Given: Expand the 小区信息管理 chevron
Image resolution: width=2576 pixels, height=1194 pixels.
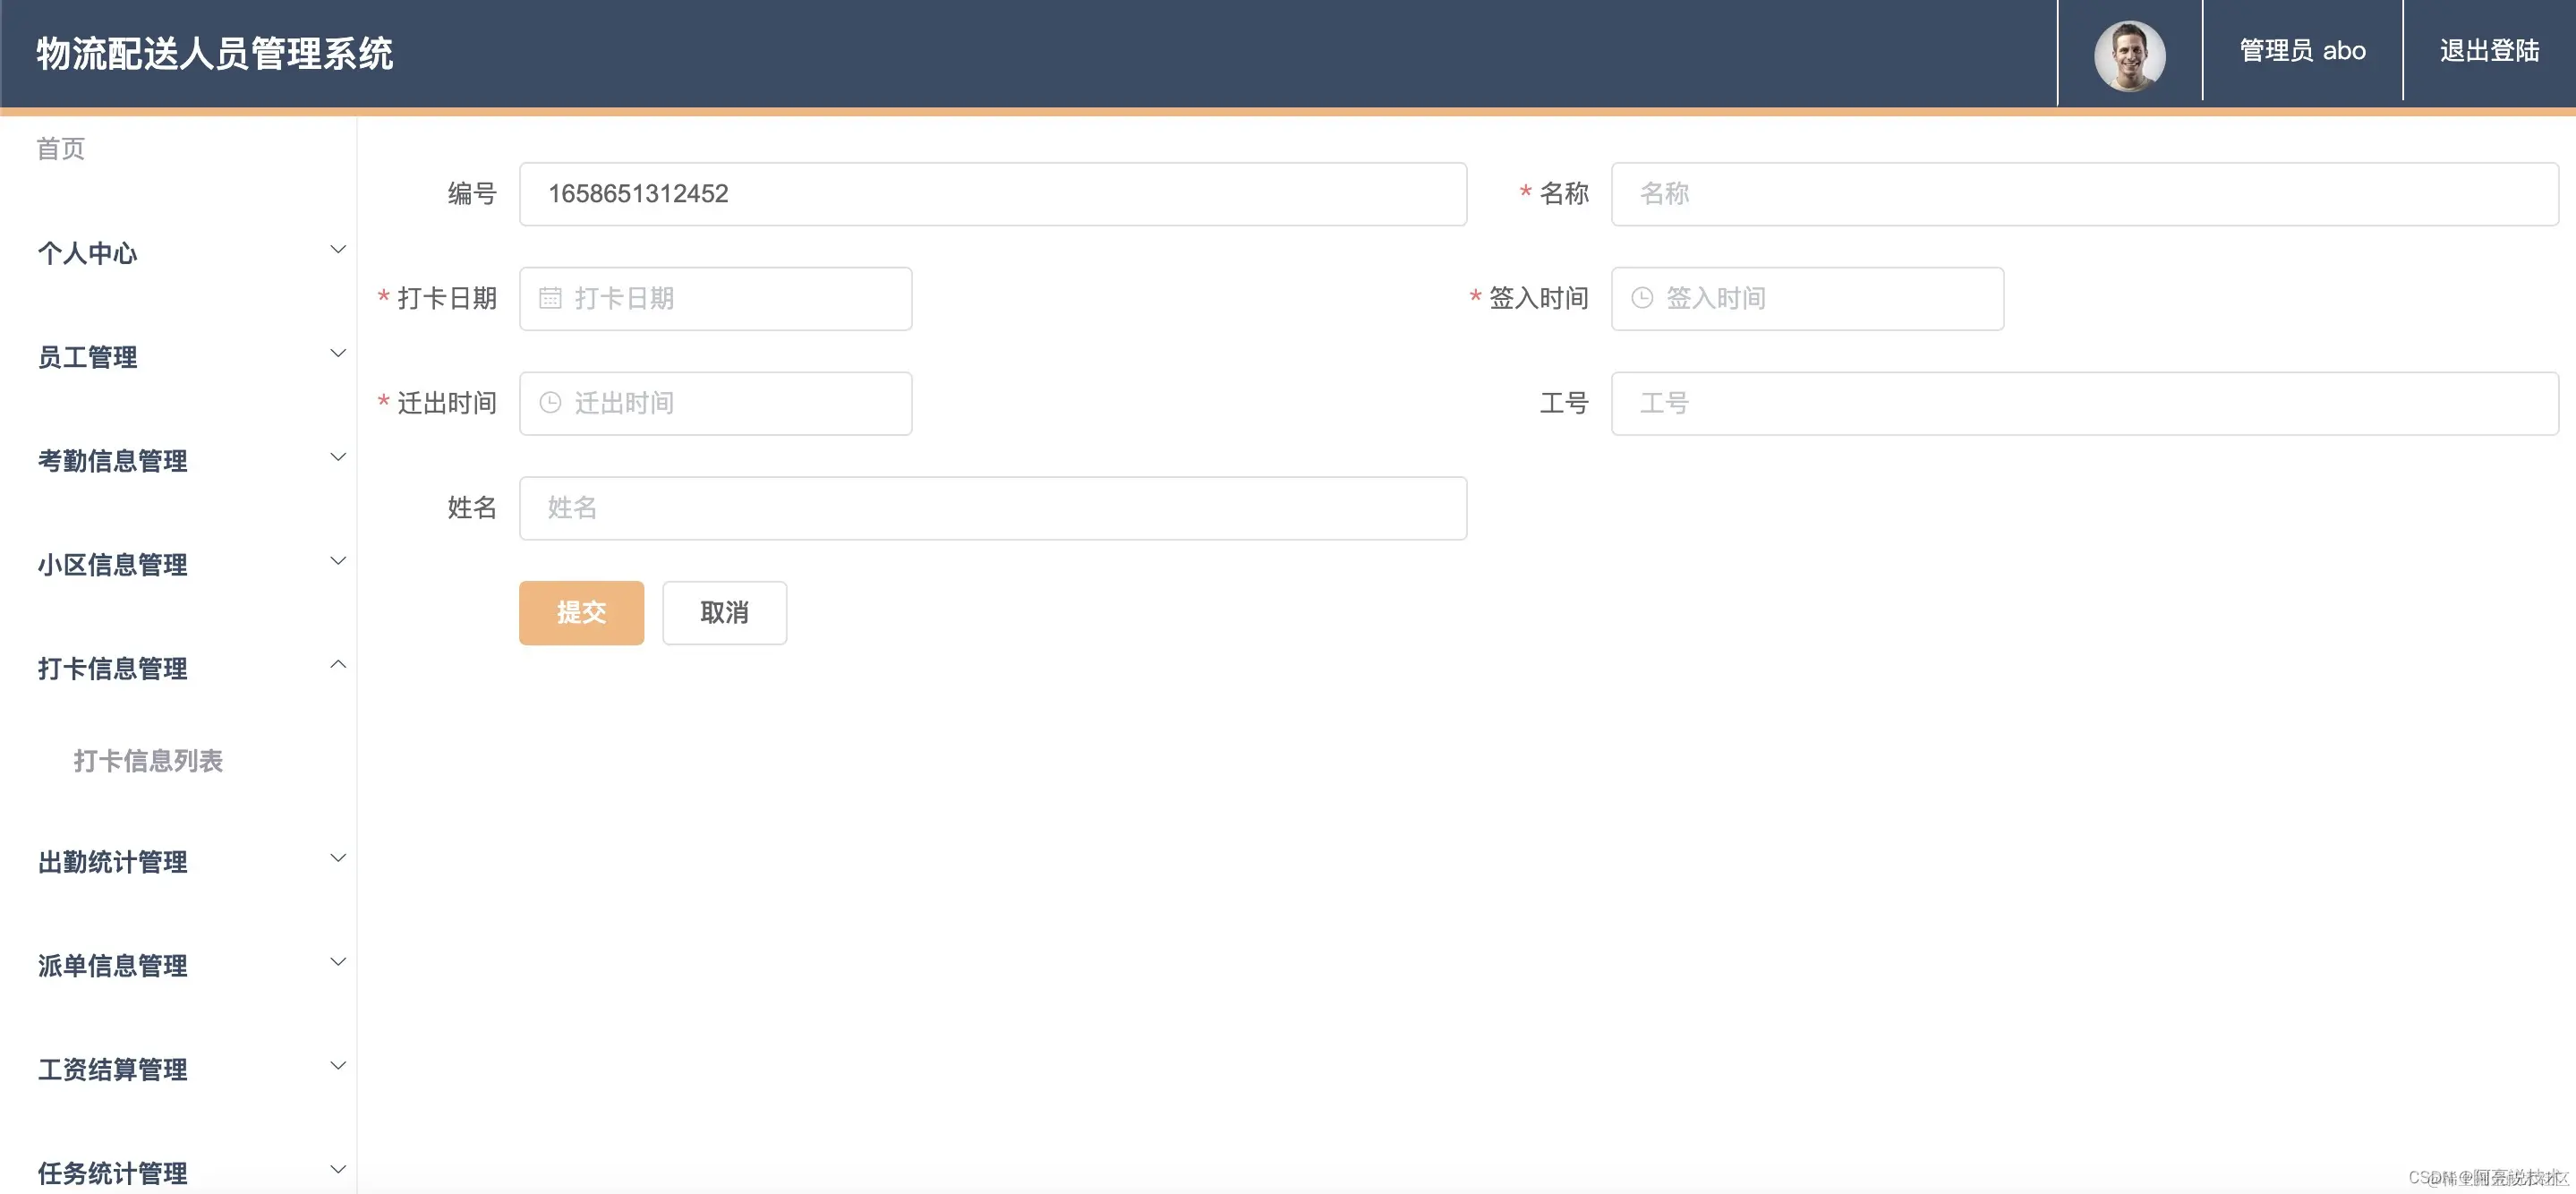Looking at the screenshot, I should (x=338, y=562).
